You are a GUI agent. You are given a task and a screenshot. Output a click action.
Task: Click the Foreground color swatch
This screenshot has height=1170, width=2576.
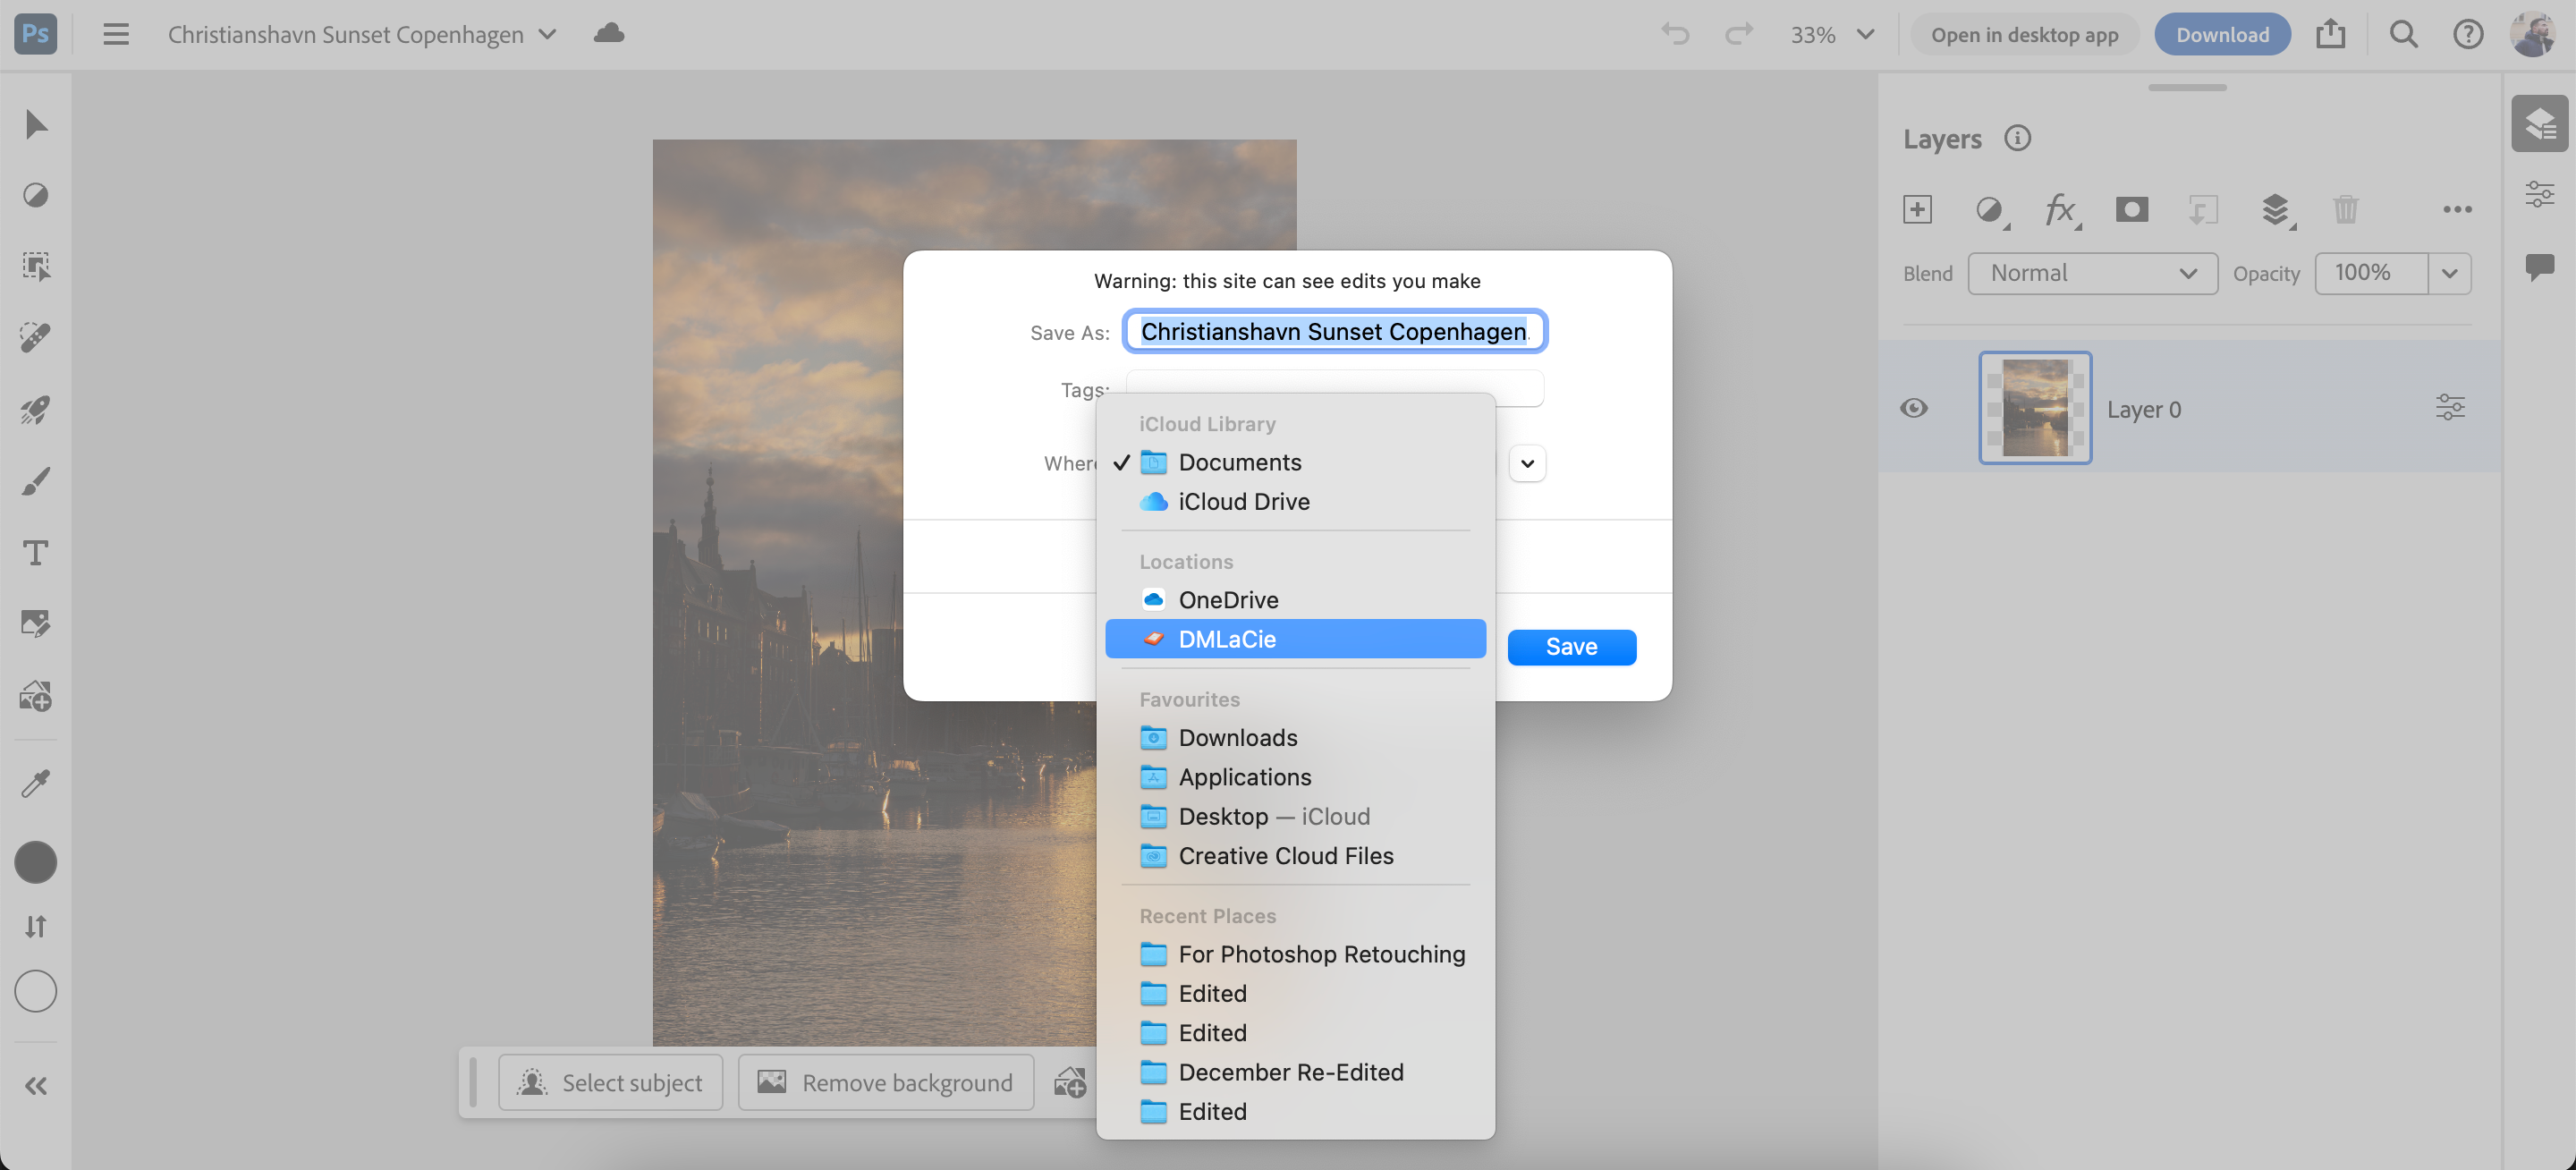click(36, 862)
